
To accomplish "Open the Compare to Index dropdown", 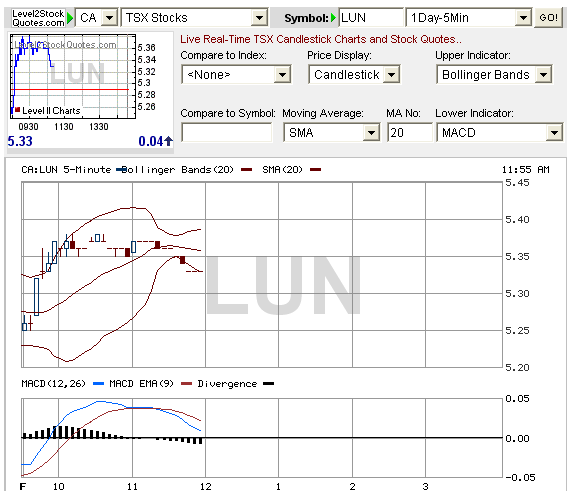I will point(236,74).
